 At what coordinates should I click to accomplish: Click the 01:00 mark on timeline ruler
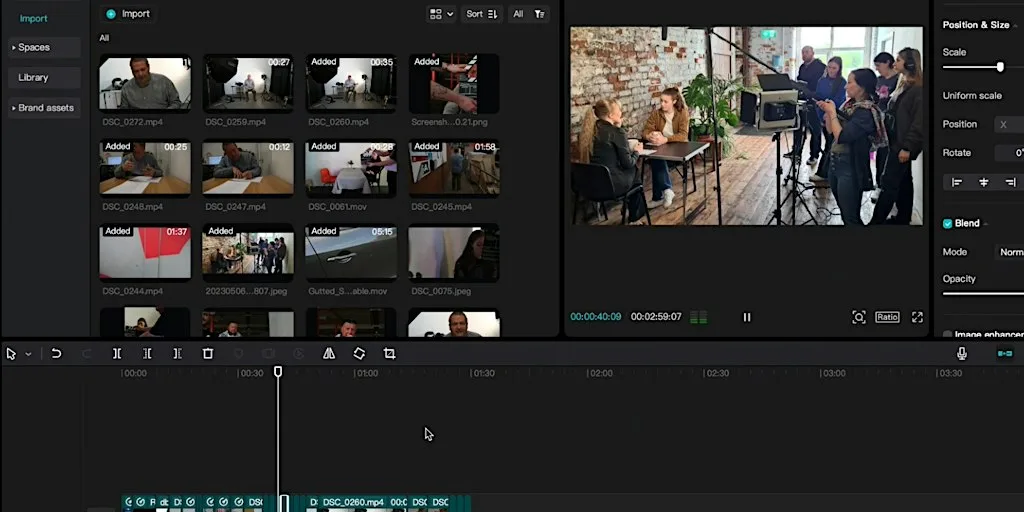click(x=366, y=374)
